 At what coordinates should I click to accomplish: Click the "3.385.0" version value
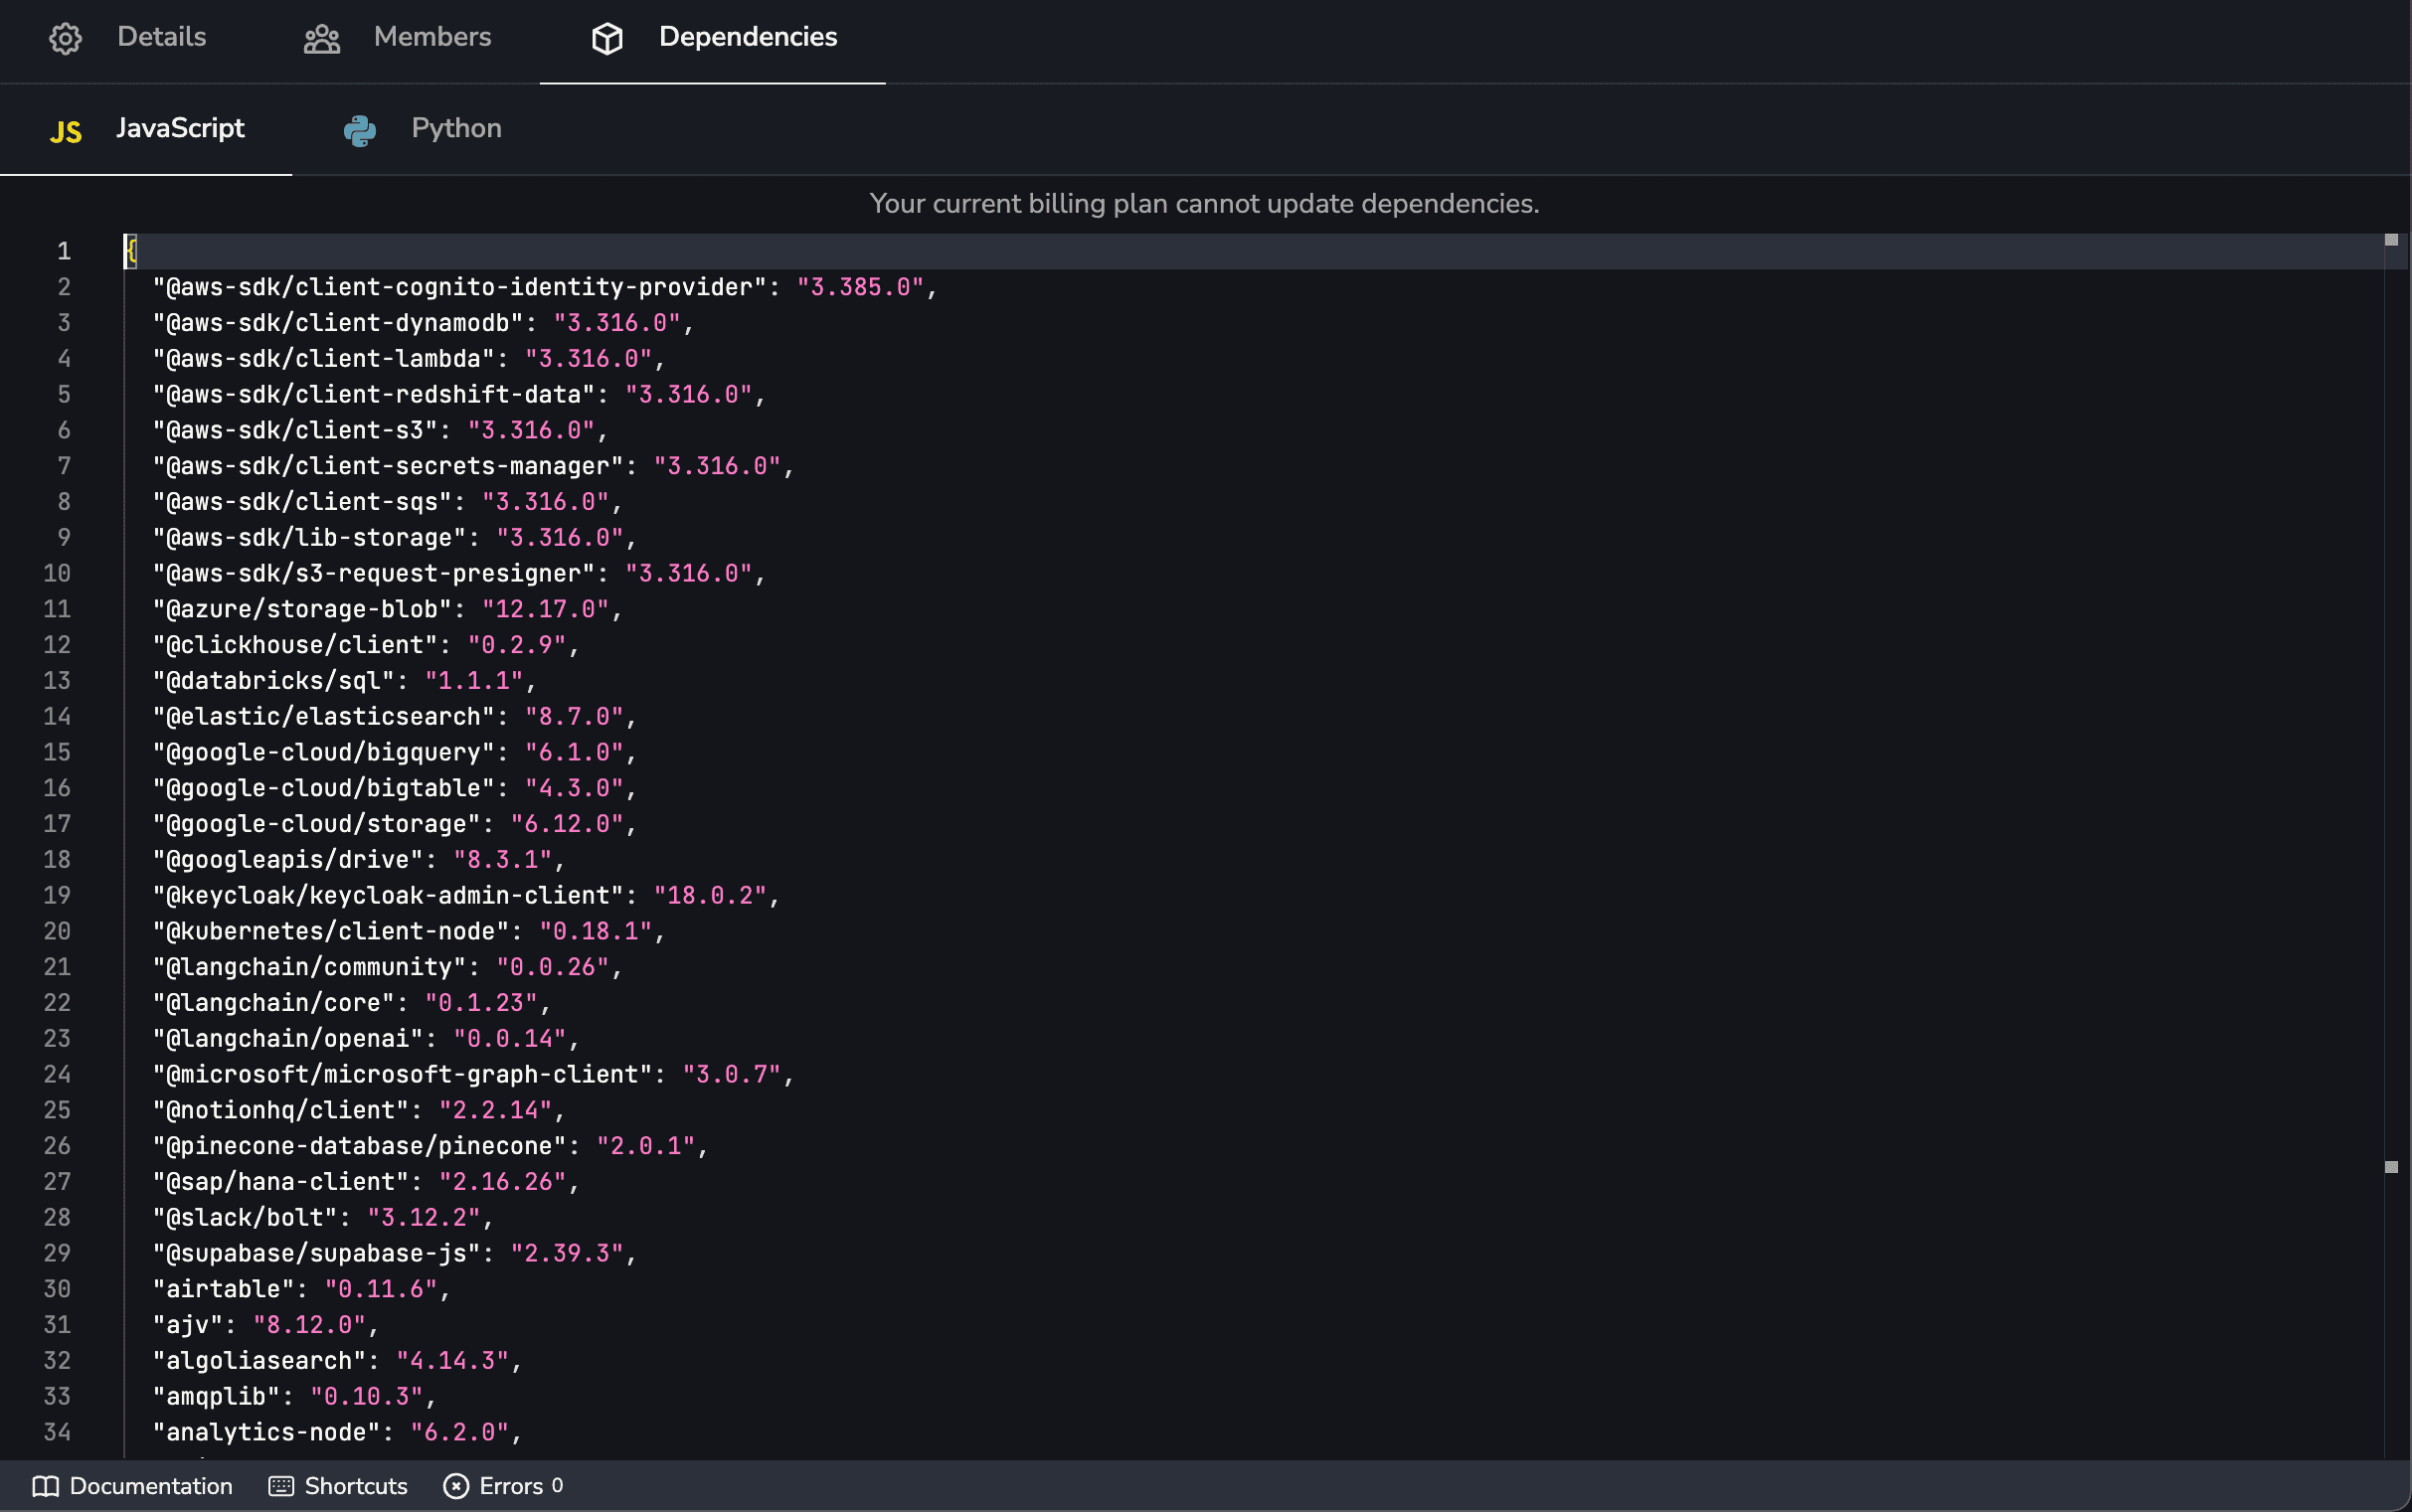[x=860, y=287]
